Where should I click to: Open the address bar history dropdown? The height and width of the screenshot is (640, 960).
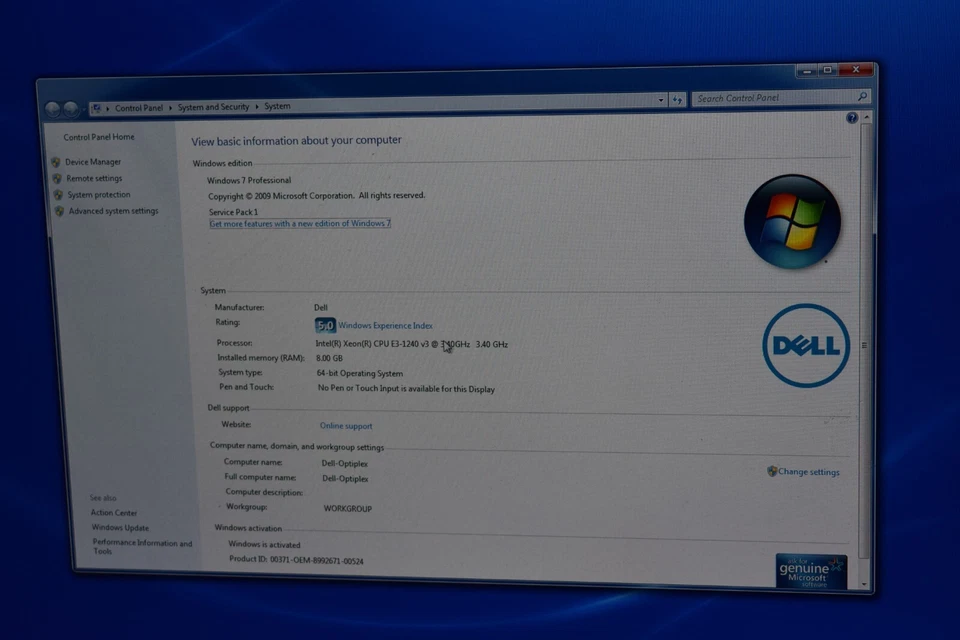(660, 99)
